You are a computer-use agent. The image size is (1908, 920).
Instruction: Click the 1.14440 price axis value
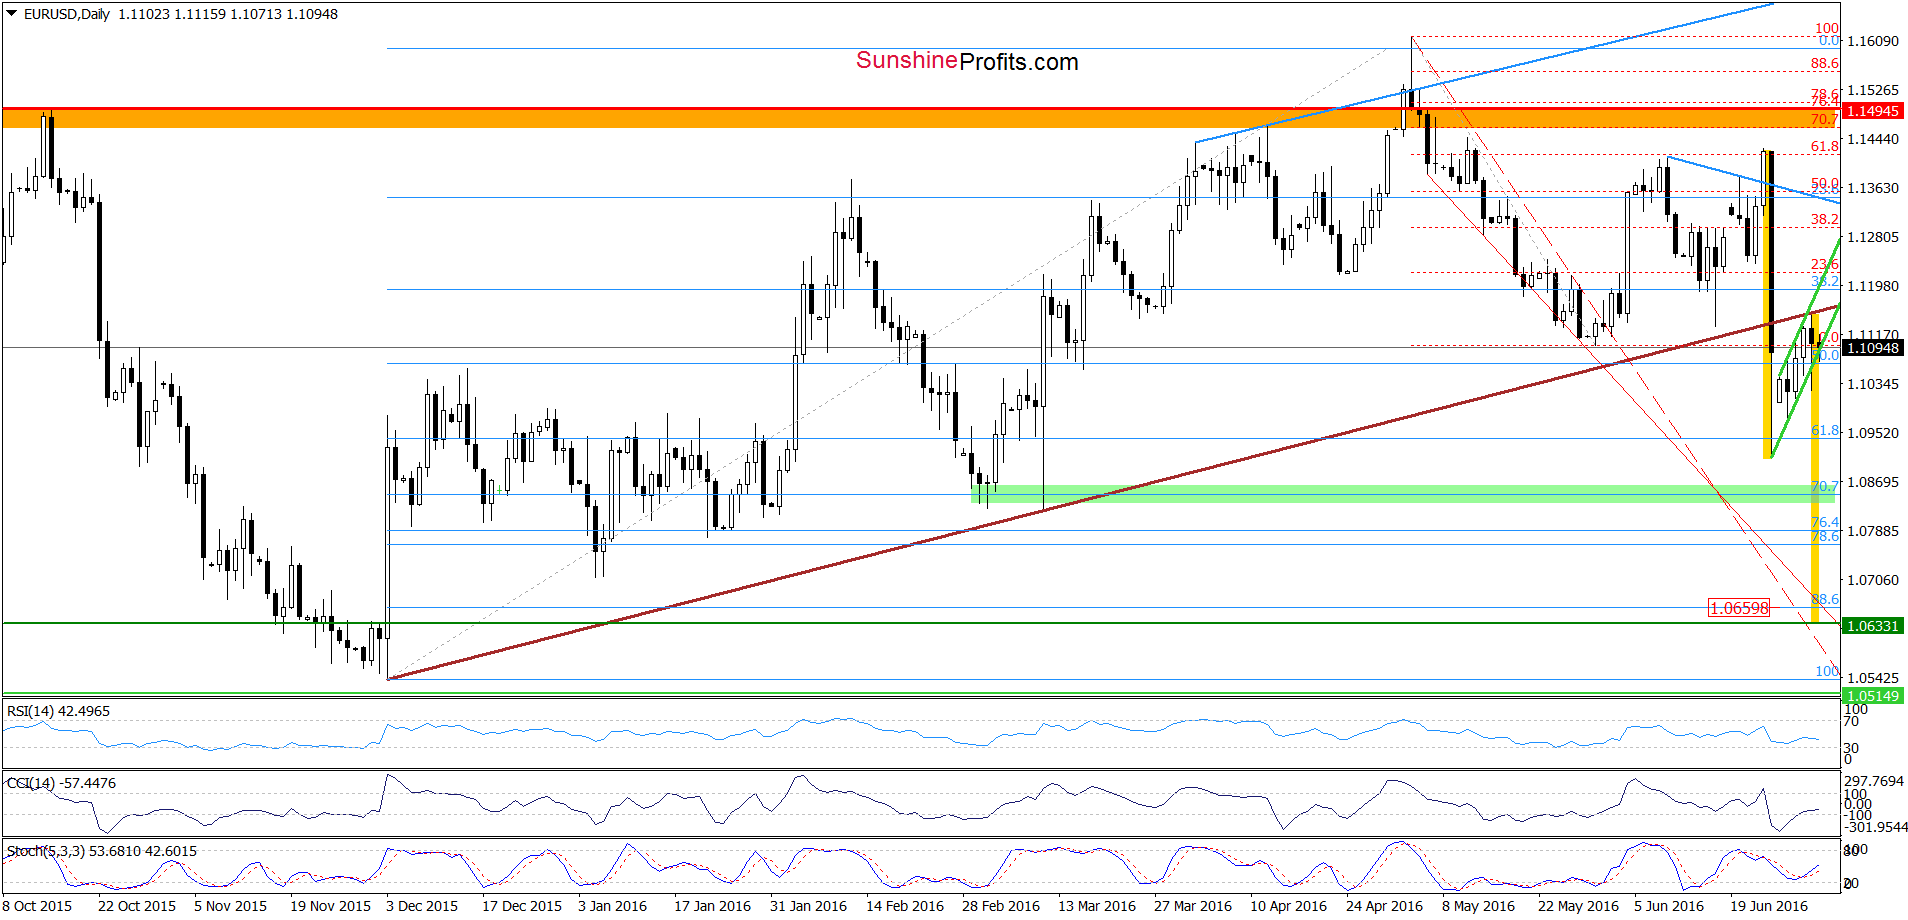(1873, 139)
